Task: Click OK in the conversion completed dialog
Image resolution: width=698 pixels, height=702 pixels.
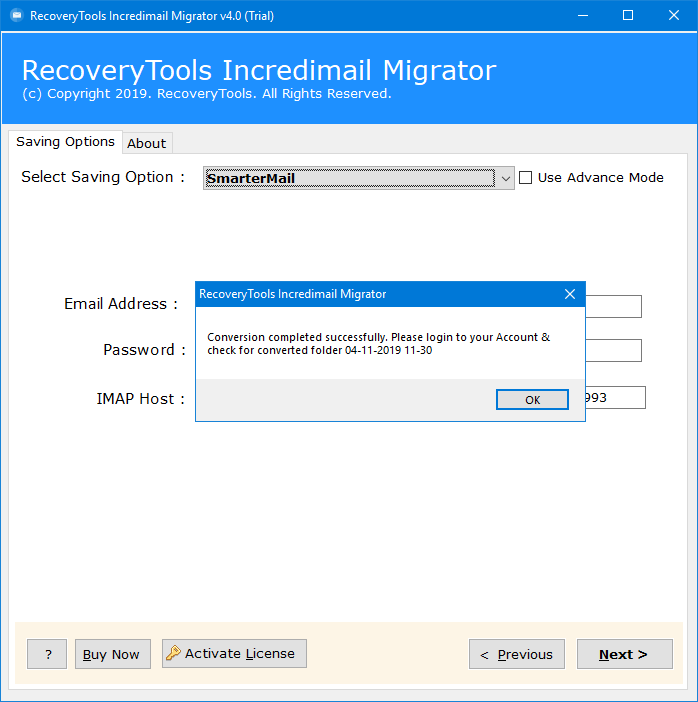Action: tap(532, 399)
